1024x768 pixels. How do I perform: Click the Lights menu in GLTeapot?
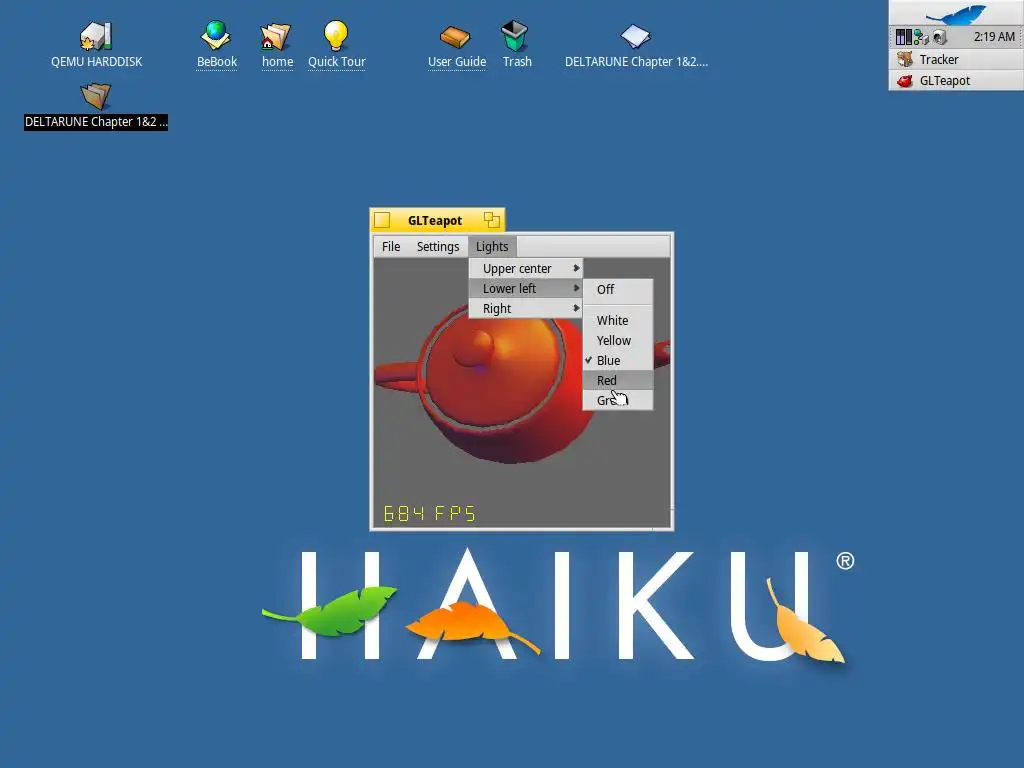tap(492, 247)
